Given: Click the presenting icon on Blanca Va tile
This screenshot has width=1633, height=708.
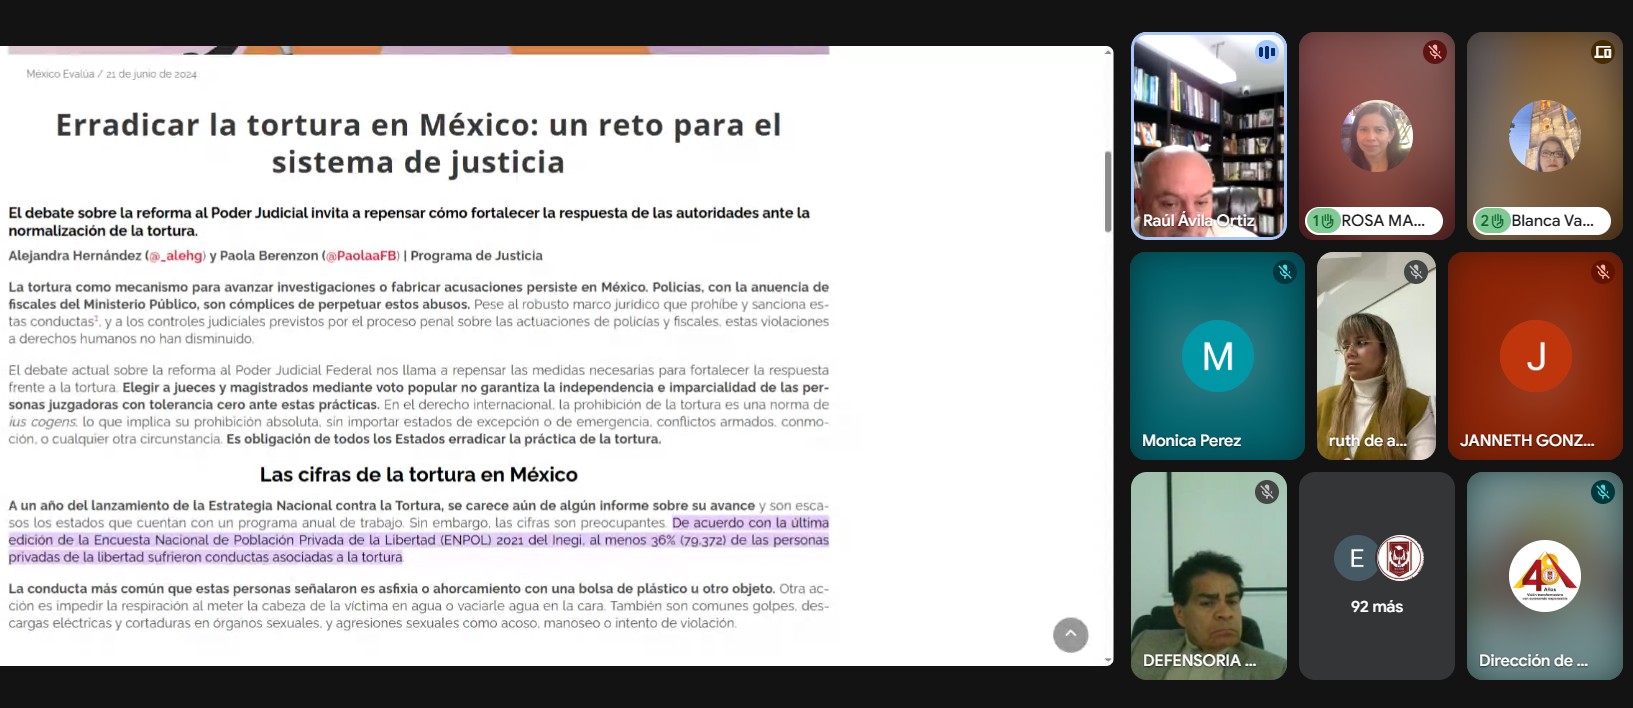Looking at the screenshot, I should coord(1602,52).
